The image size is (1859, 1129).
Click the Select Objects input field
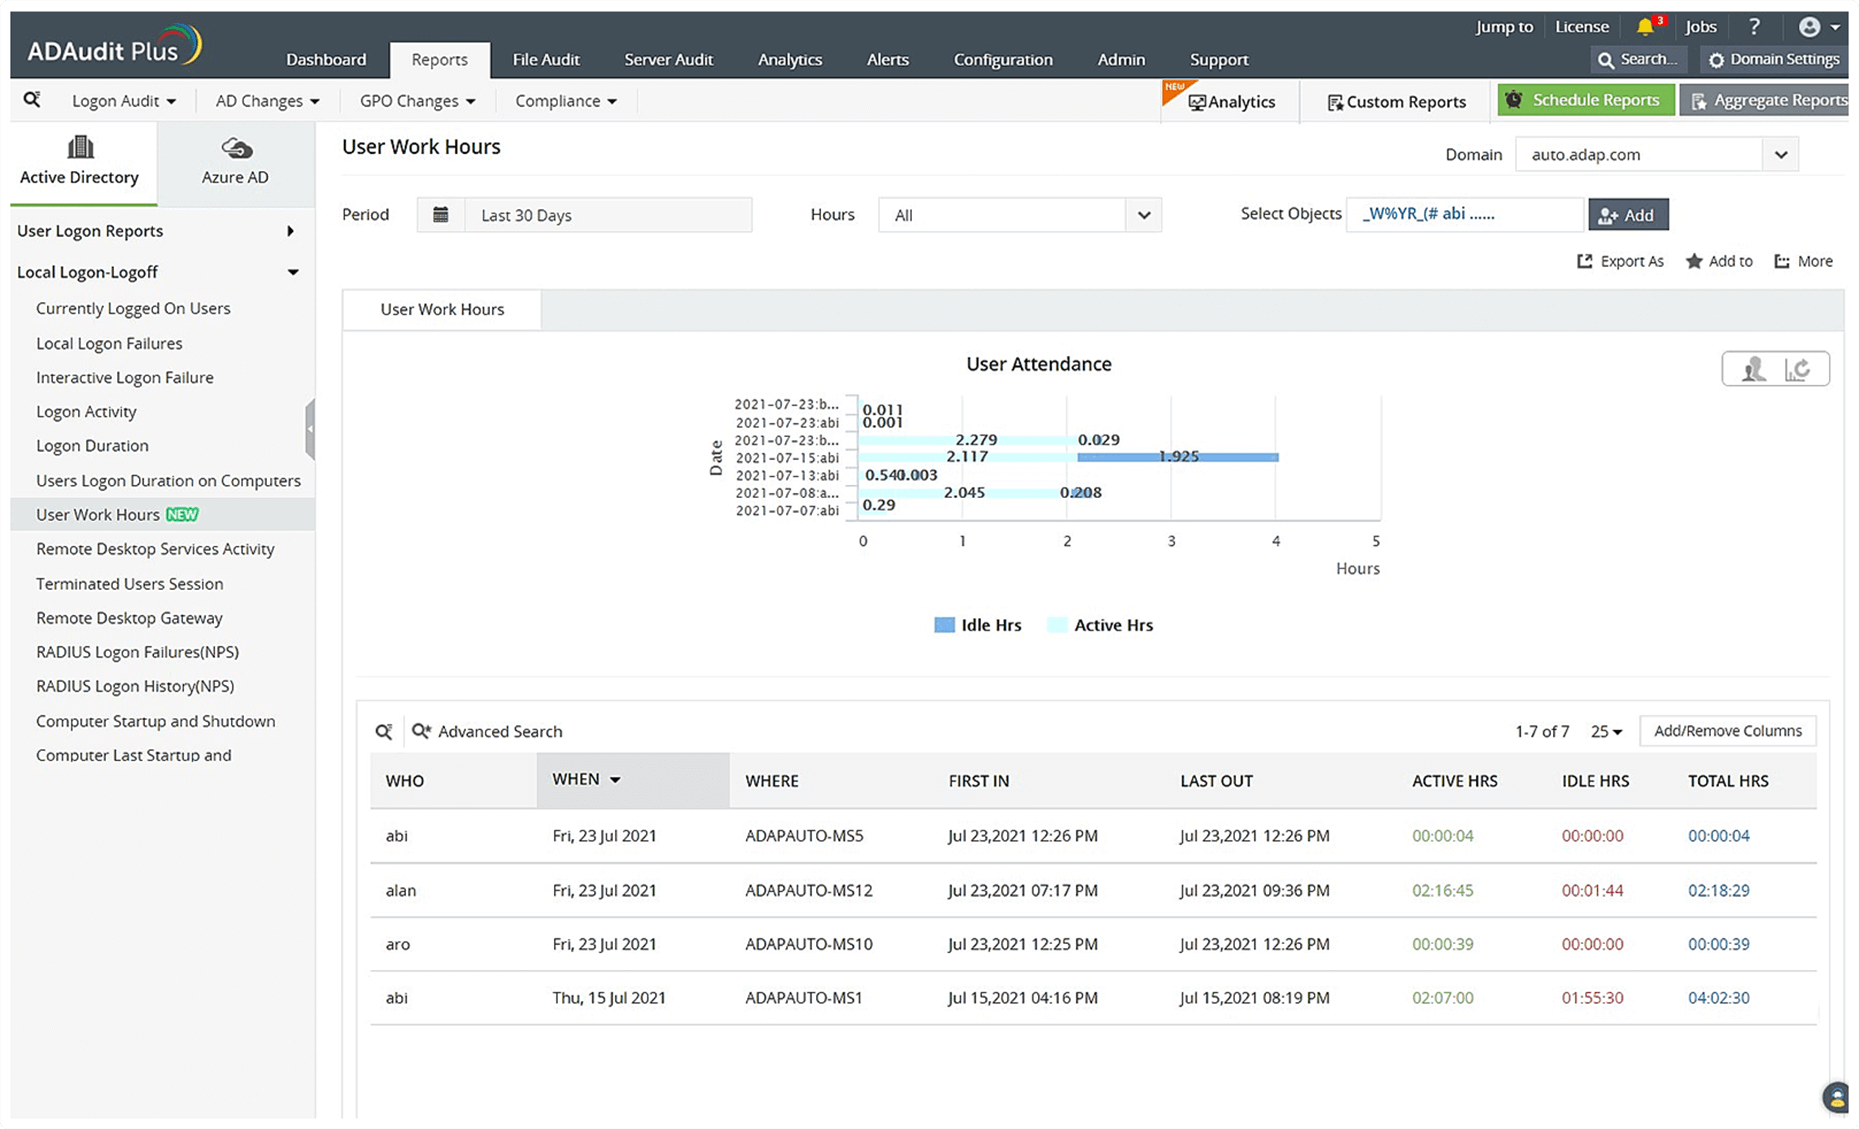(x=1464, y=214)
